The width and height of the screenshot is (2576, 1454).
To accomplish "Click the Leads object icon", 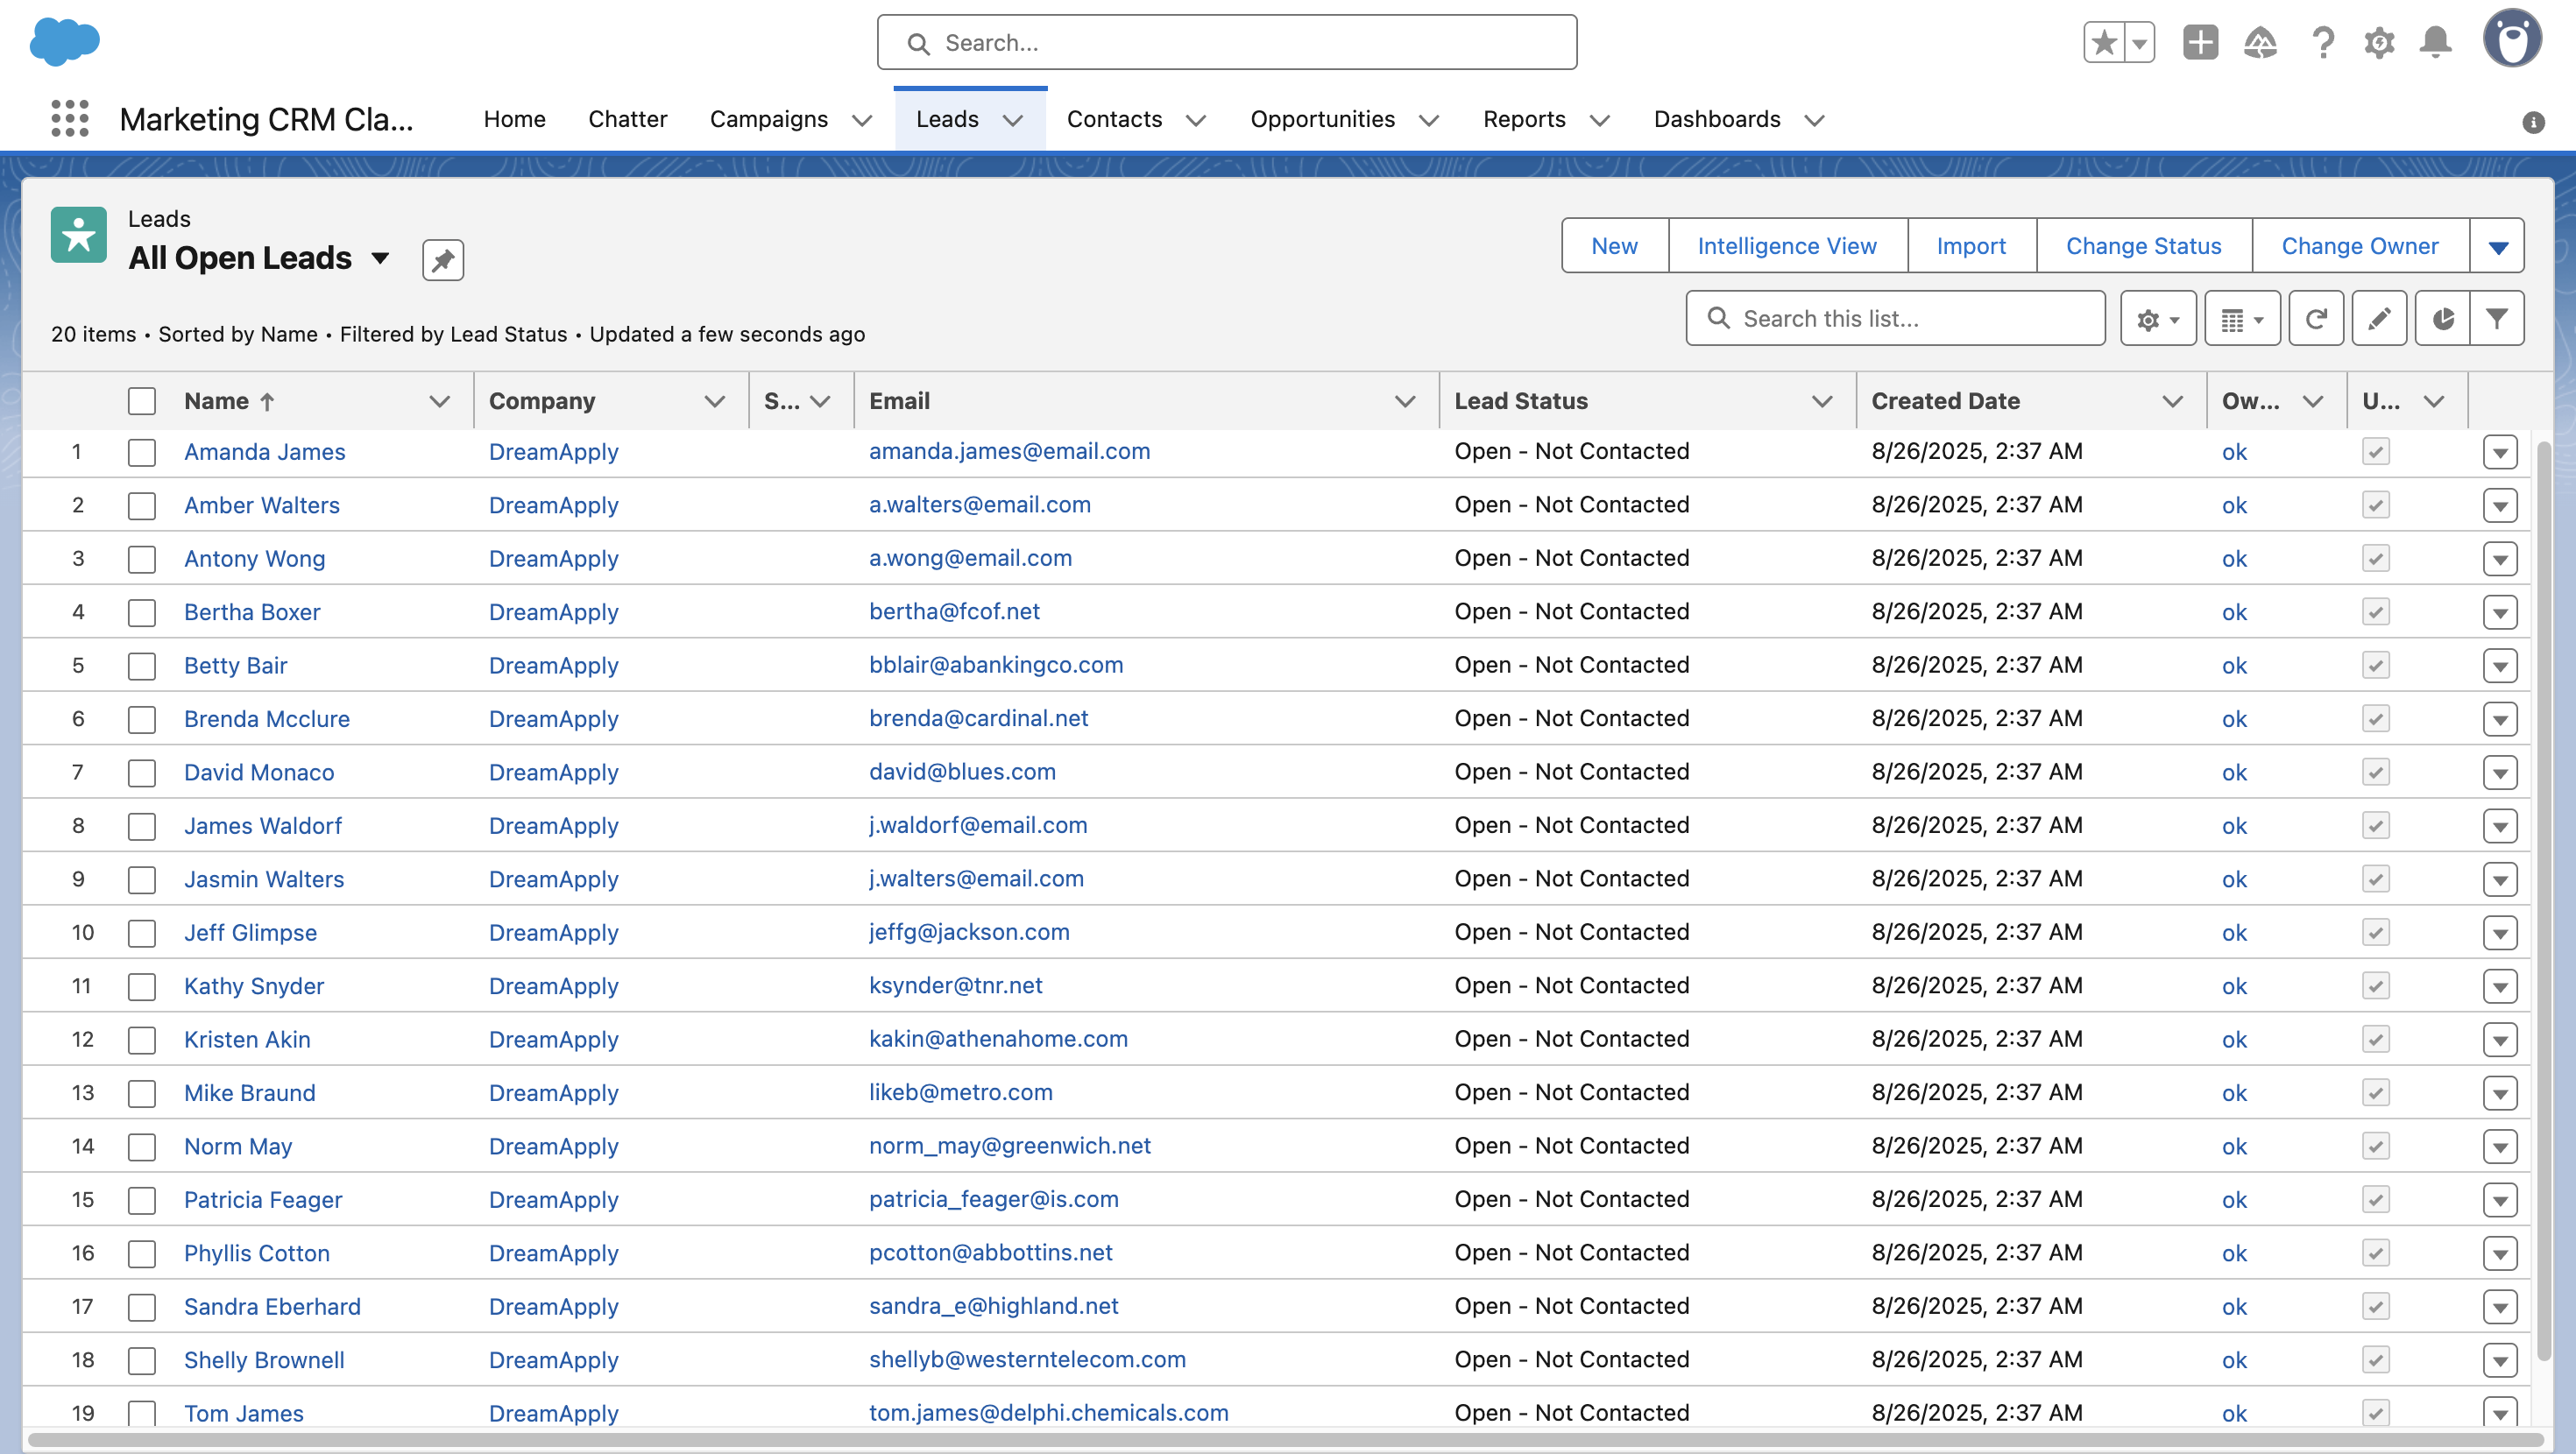I will [79, 235].
